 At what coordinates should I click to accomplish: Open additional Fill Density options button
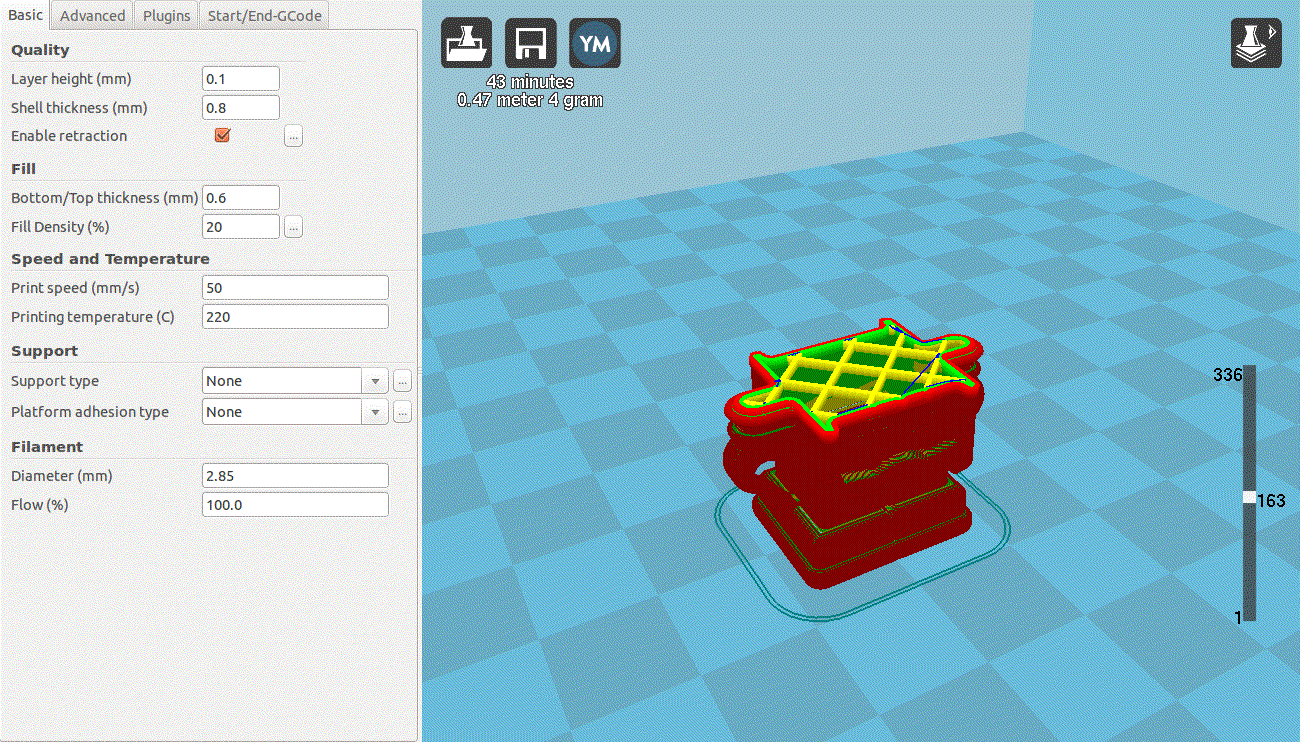293,226
